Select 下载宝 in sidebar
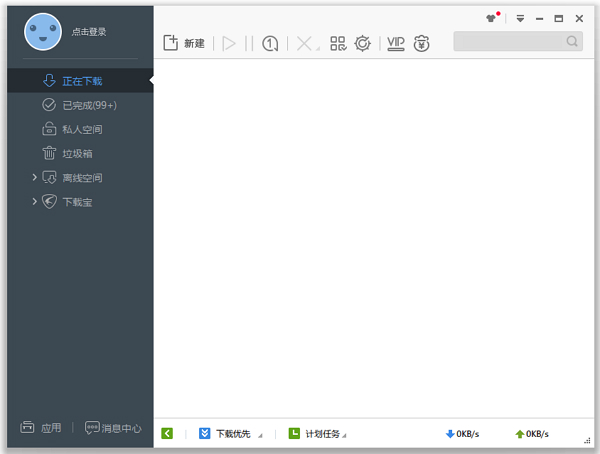The image size is (600, 454). coord(77,202)
